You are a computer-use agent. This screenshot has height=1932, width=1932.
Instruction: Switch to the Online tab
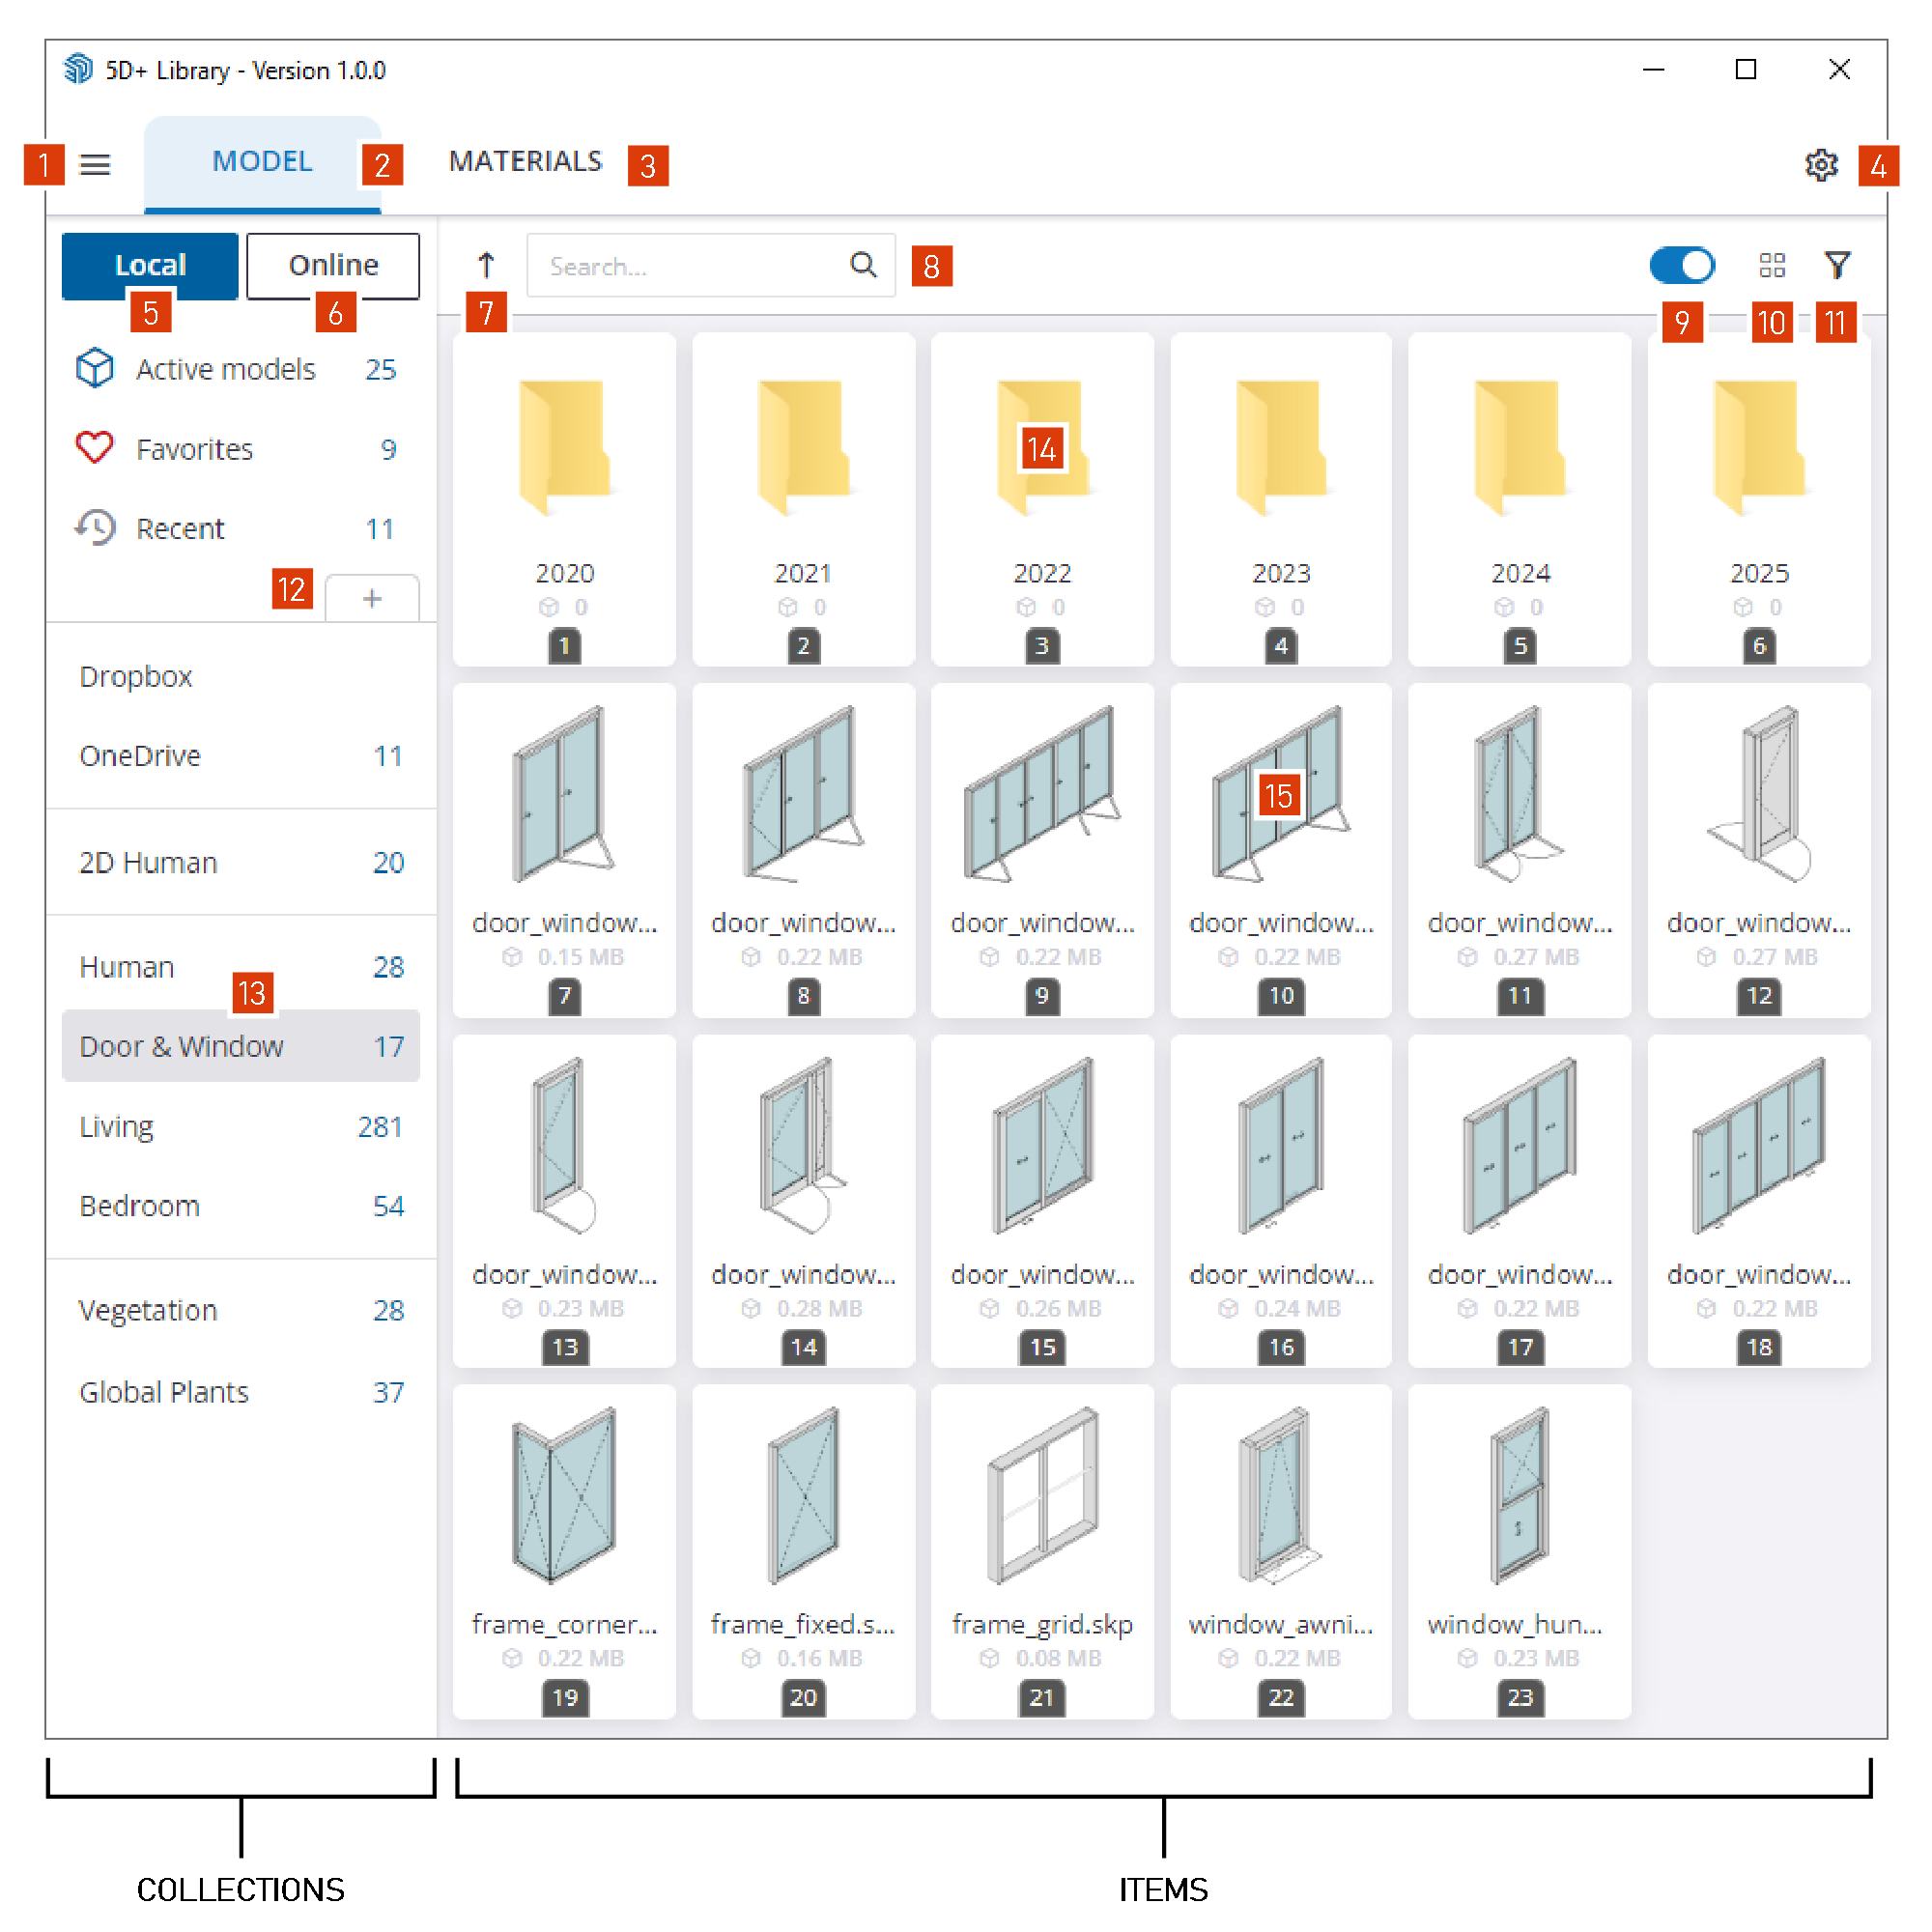[x=330, y=266]
